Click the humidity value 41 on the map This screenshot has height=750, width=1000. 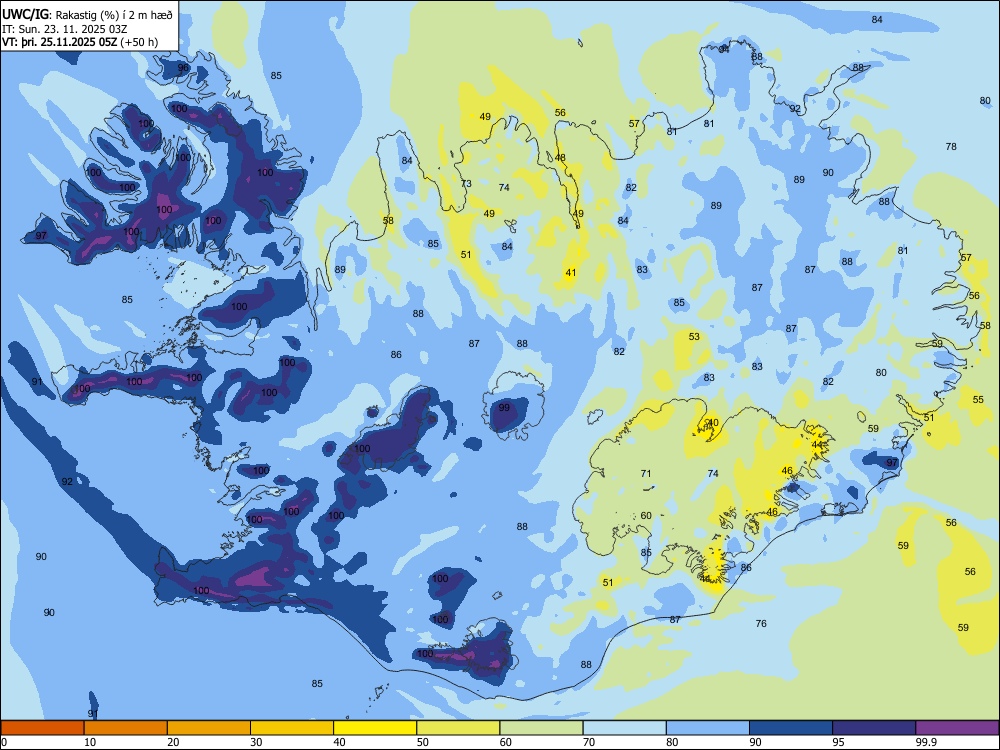[x=571, y=272]
